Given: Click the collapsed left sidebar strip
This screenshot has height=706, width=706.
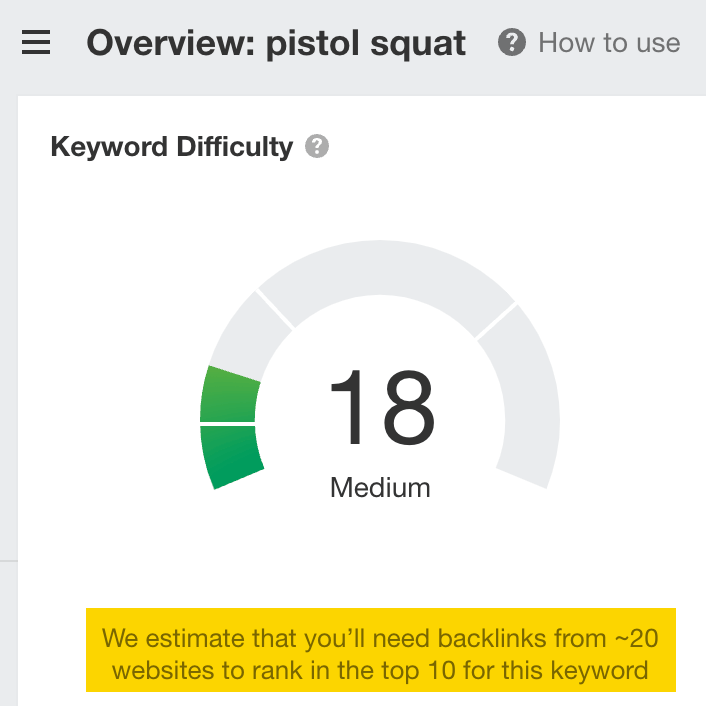Looking at the screenshot, I should click(9, 401).
